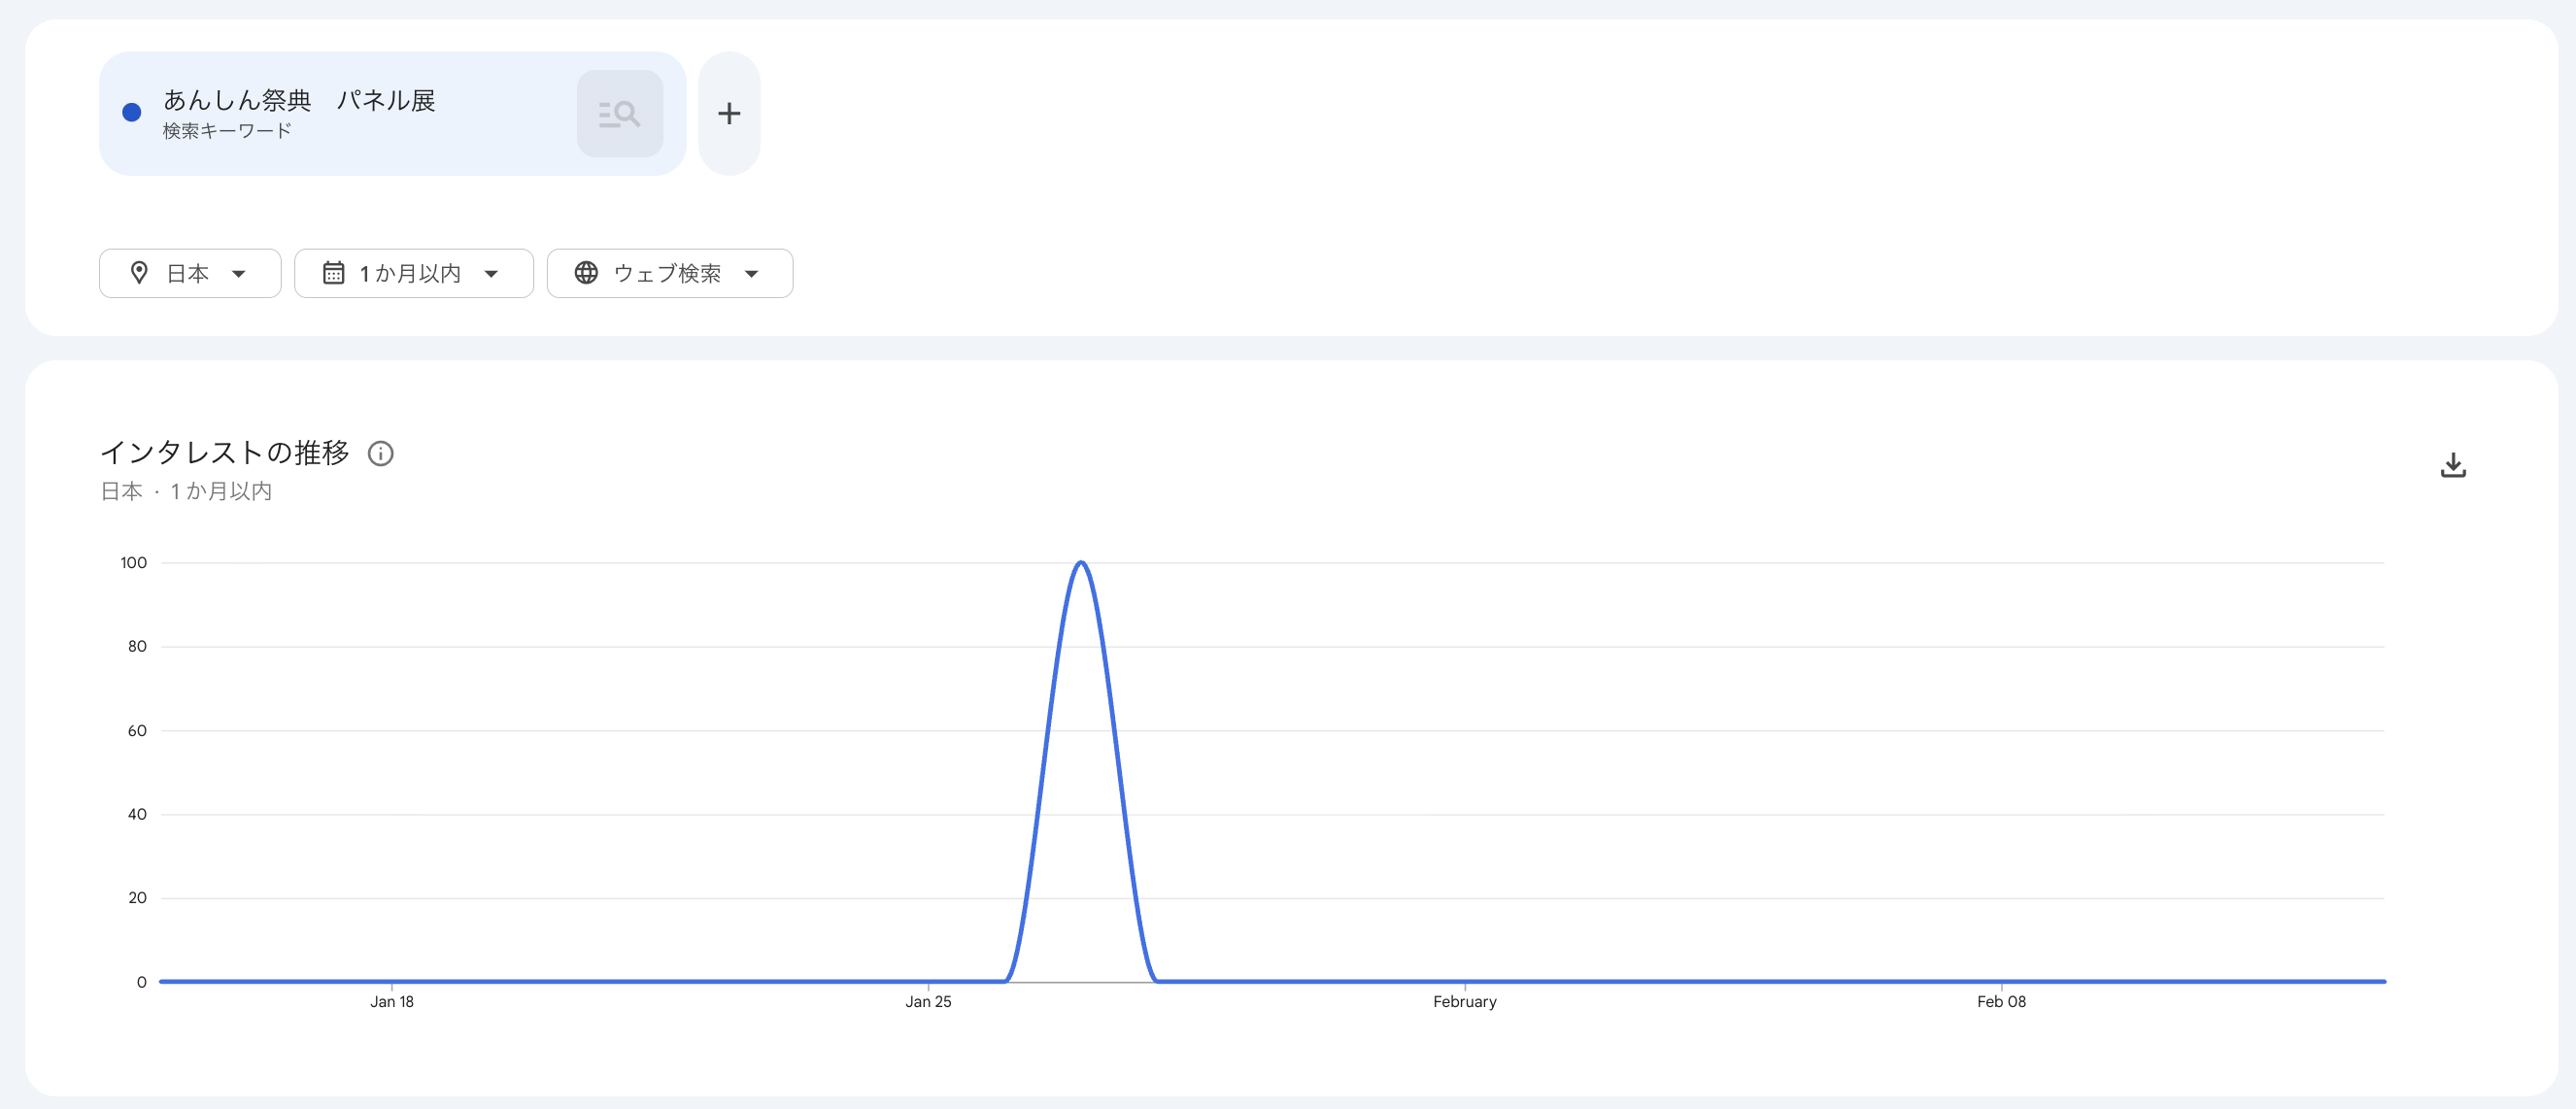Click the blue dot of the search term
This screenshot has width=2576, height=1109.
click(x=132, y=113)
